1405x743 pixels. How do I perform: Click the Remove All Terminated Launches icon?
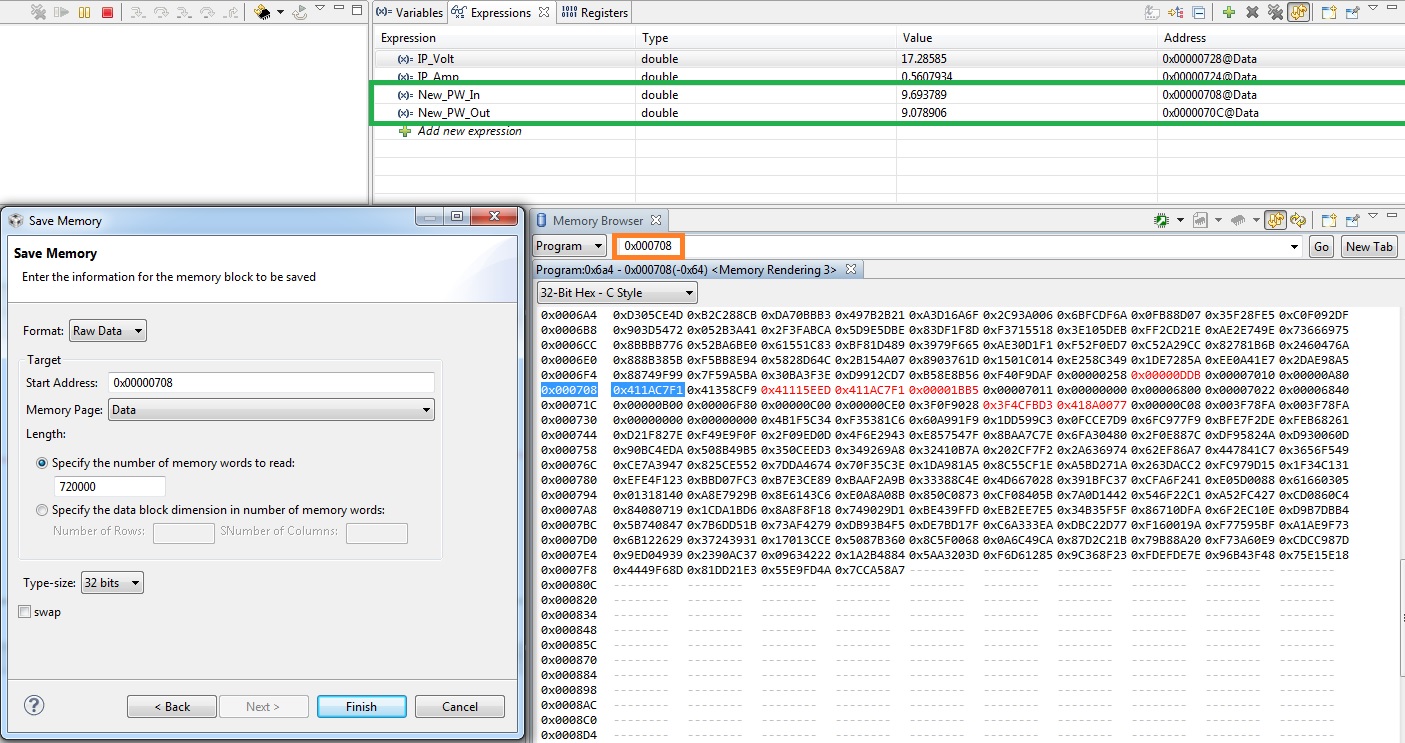click(38, 13)
